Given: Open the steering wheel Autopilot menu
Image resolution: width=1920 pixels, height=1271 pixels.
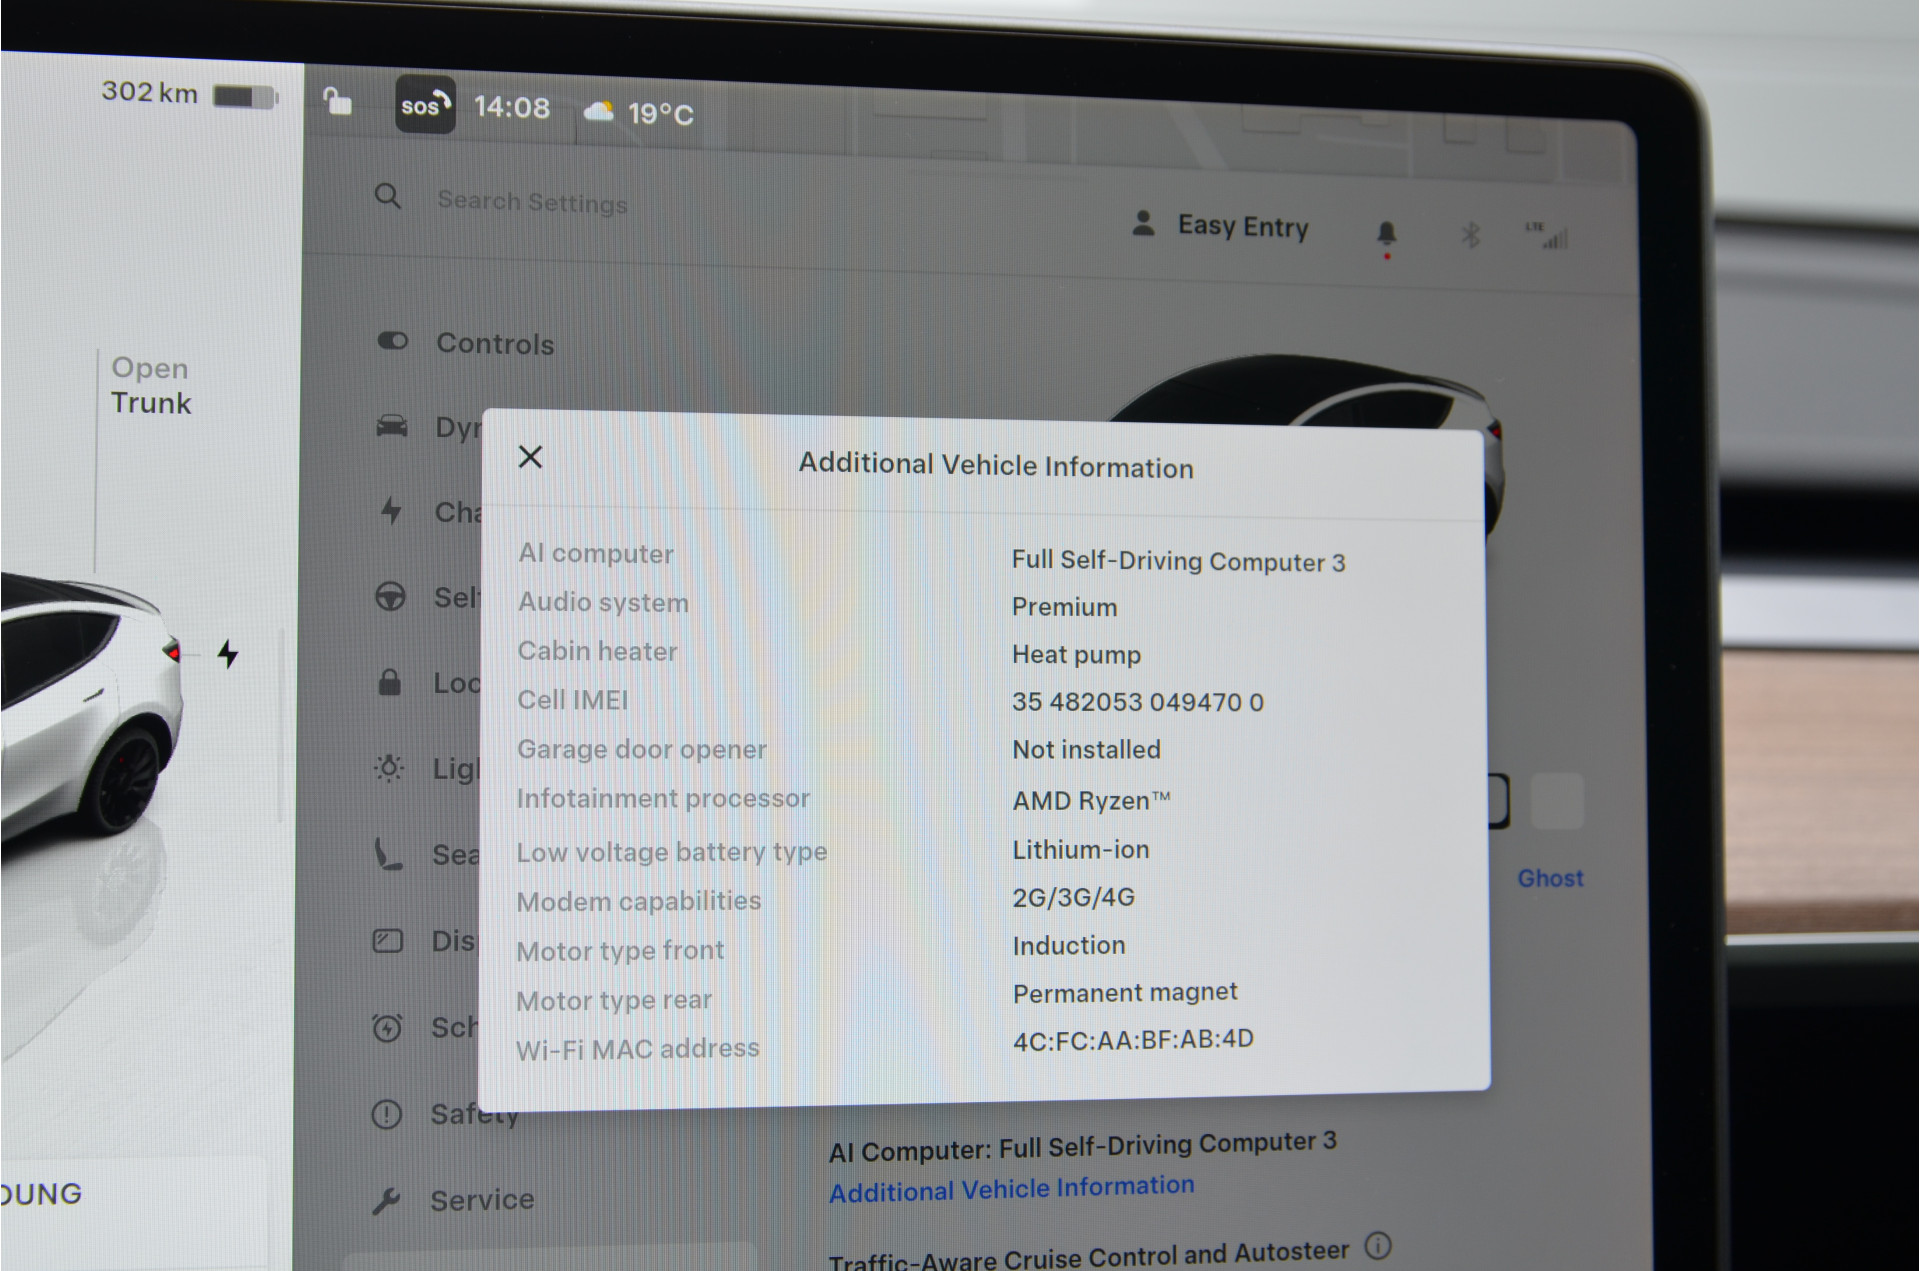Looking at the screenshot, I should [390, 597].
